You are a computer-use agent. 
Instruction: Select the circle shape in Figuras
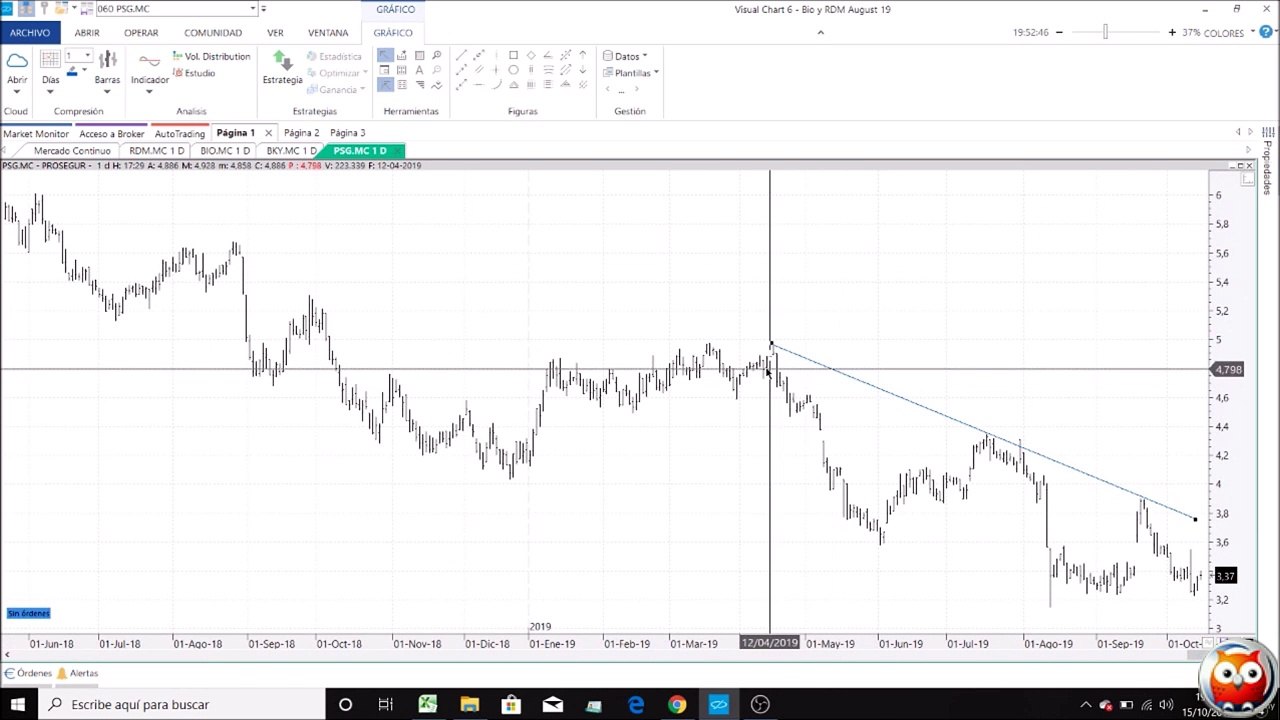click(x=513, y=70)
